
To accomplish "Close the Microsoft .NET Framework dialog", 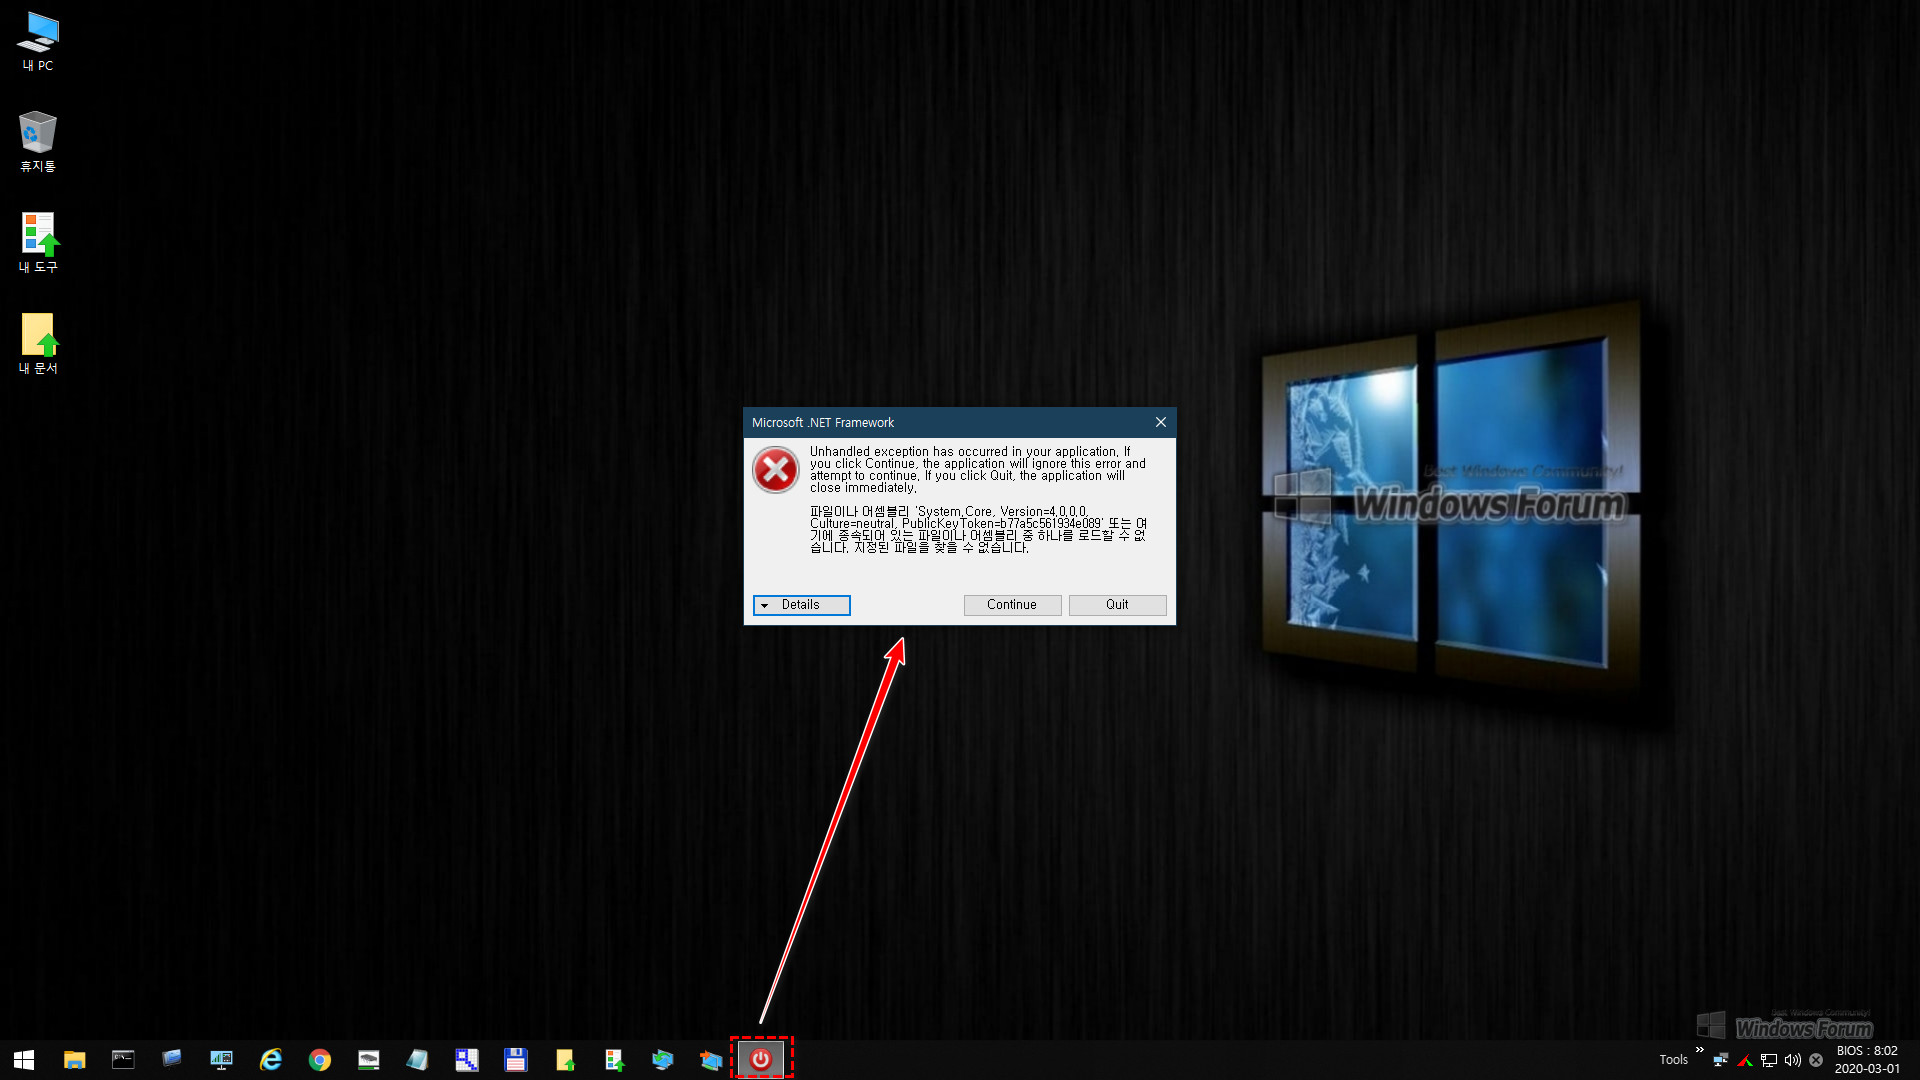I will click(1160, 423).
